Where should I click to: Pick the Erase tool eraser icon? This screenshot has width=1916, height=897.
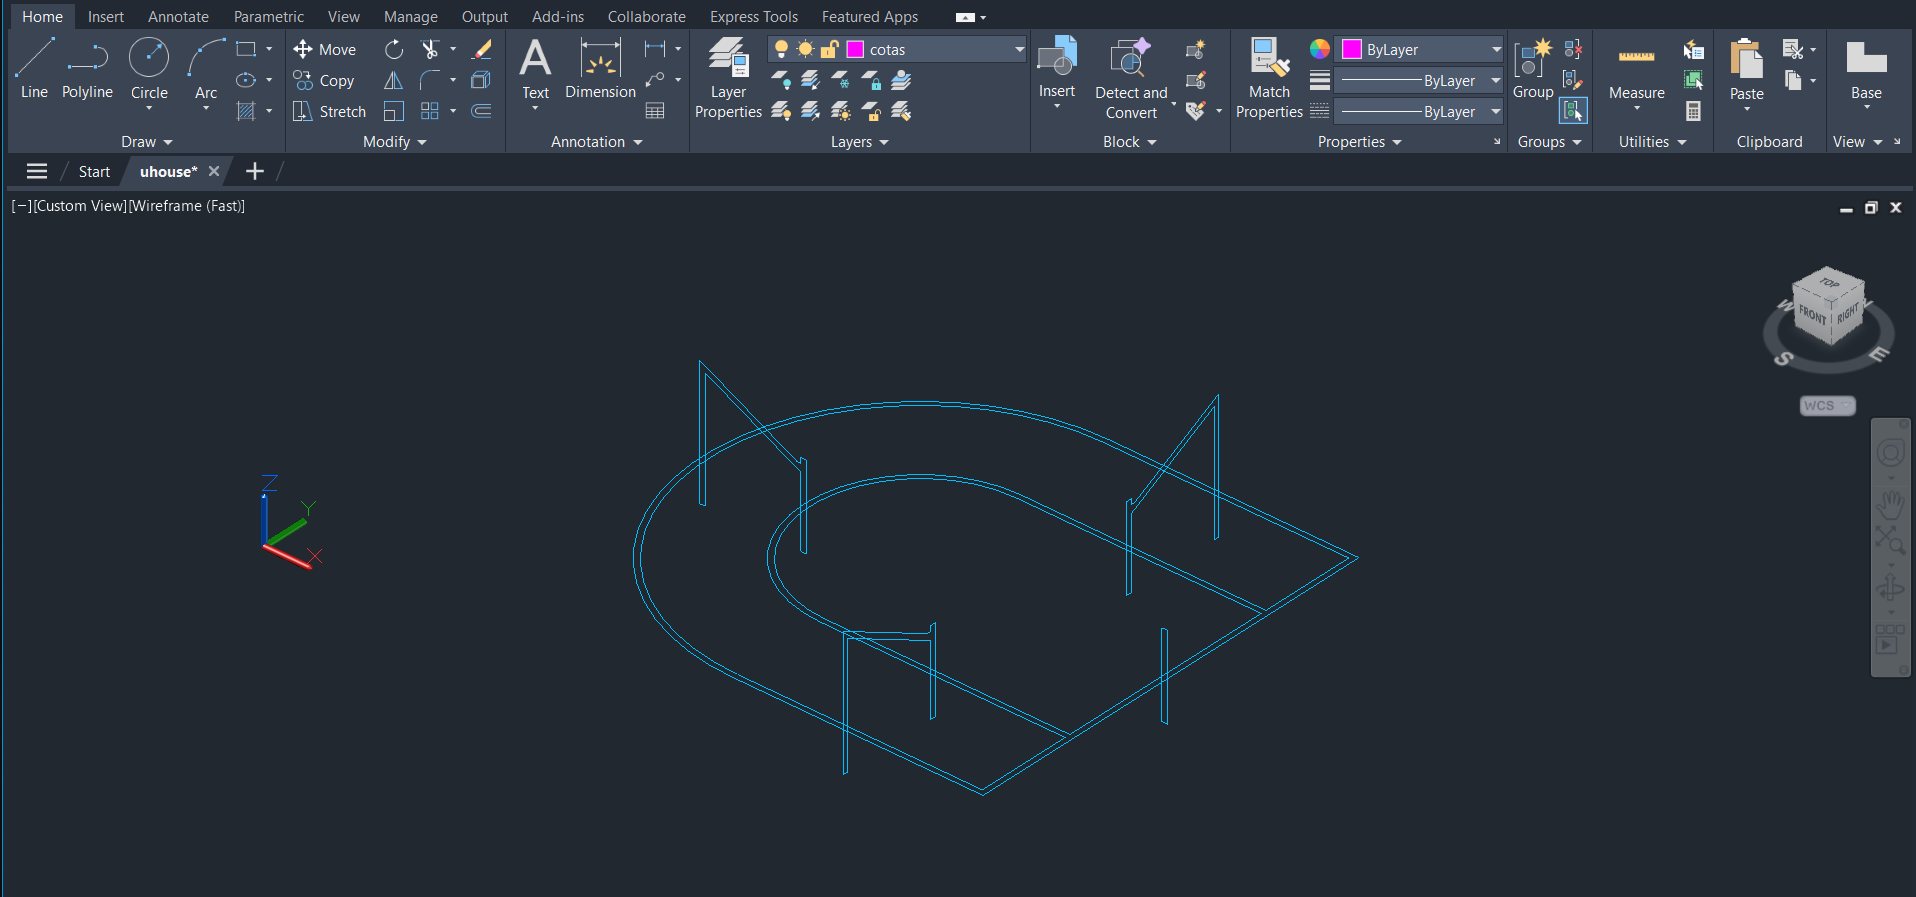482,49
